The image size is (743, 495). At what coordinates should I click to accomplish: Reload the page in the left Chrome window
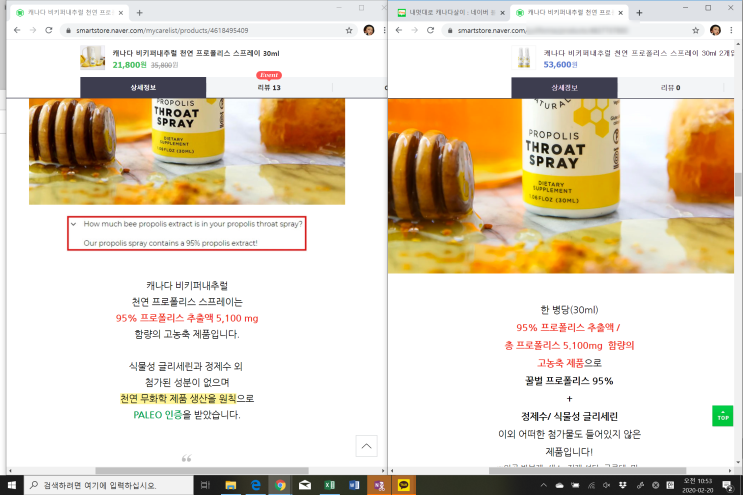[x=48, y=30]
